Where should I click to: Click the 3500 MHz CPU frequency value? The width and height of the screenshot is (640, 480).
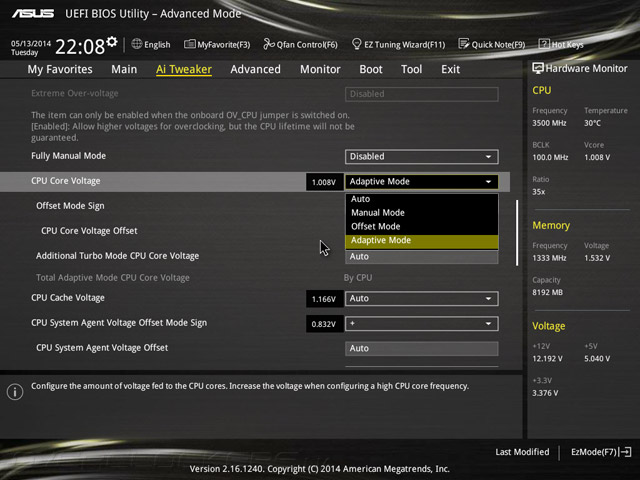pyautogui.click(x=549, y=123)
